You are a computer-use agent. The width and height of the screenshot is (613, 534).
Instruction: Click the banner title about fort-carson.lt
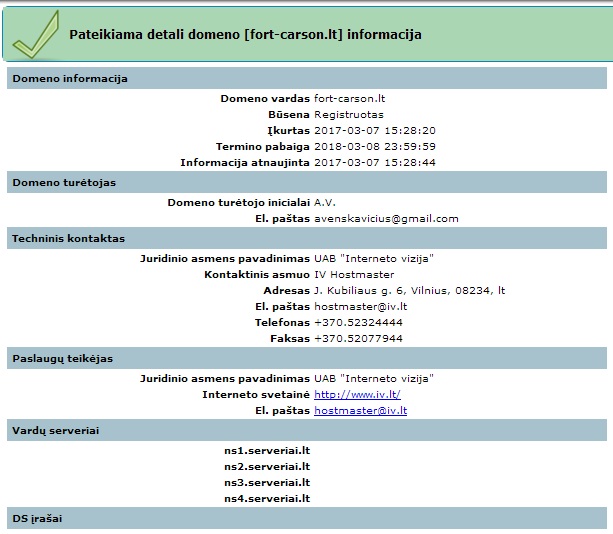[245, 34]
